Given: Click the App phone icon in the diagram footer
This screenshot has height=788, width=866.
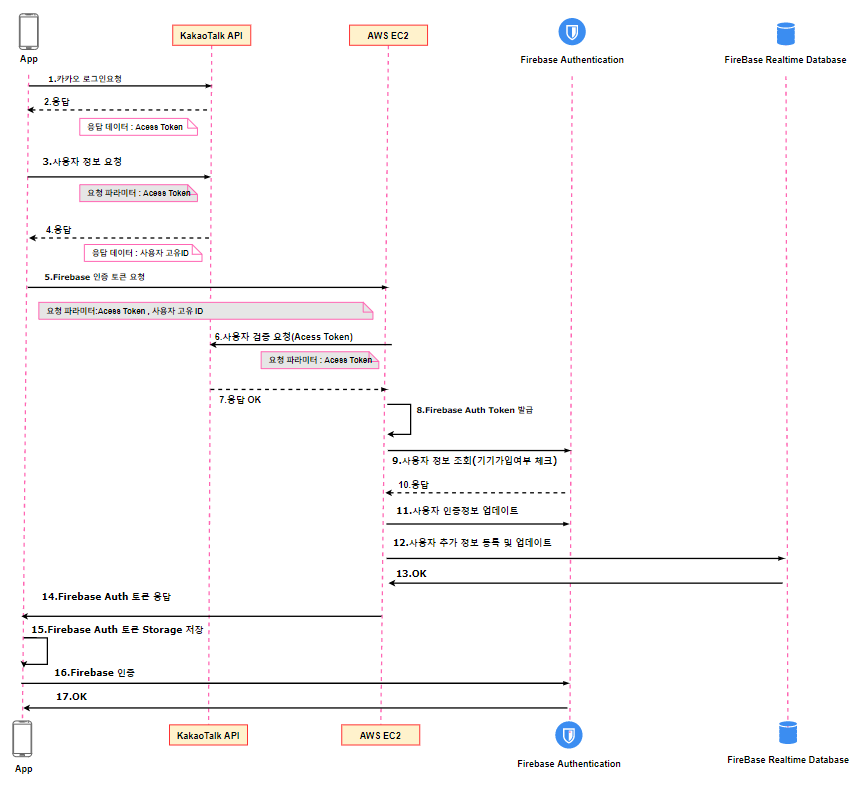Looking at the screenshot, I should point(23,739).
